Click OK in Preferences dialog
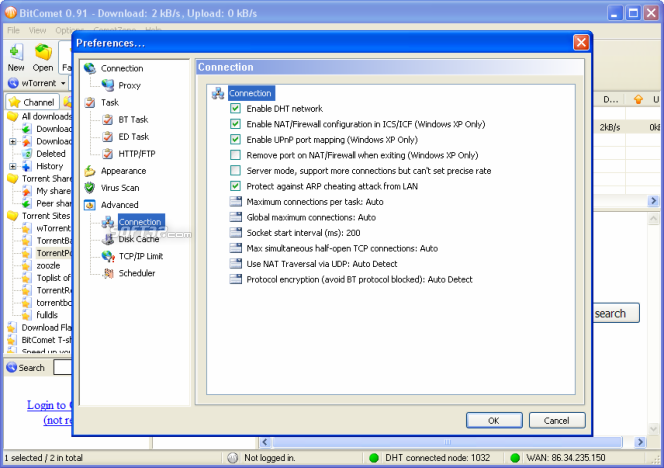Screen dimensions: 664x468 [494, 421]
